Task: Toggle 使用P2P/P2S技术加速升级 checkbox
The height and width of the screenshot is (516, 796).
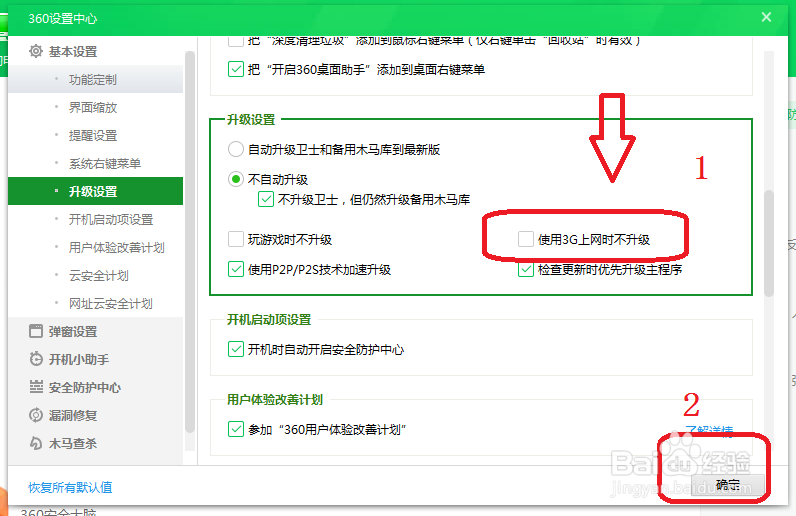Action: 236,269
